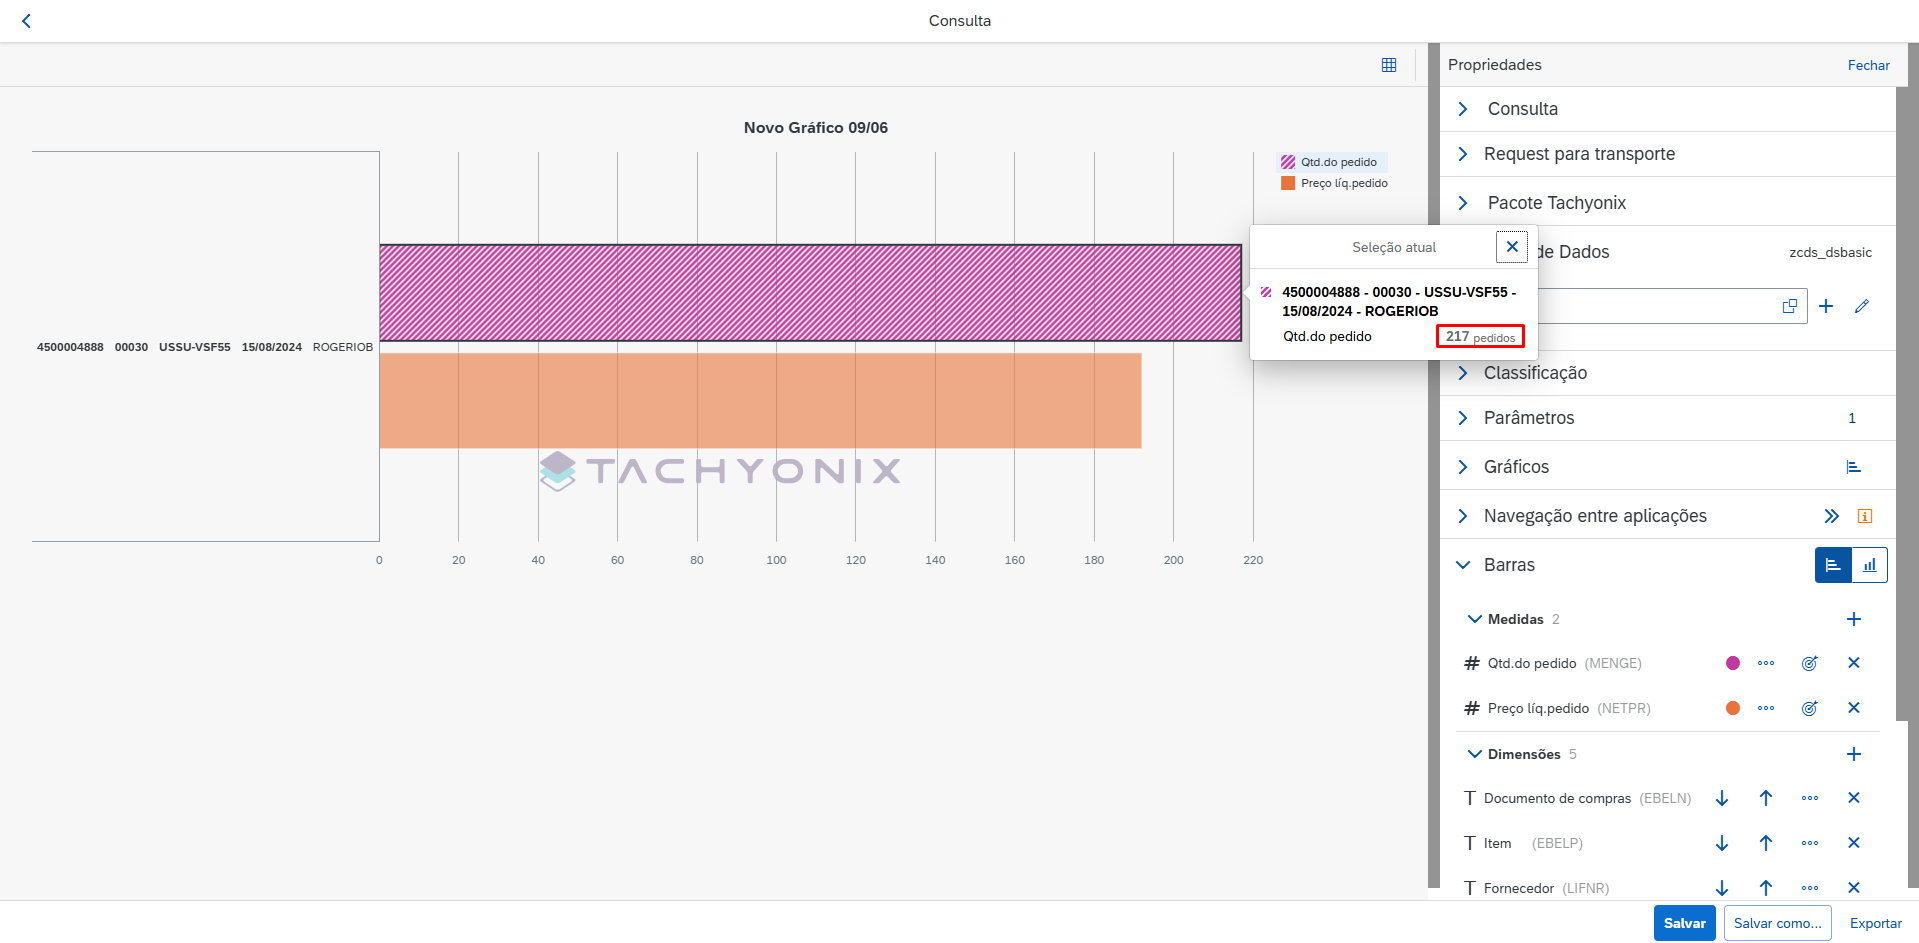Click the magenta Qtd.do pedido color swatch
The height and width of the screenshot is (943, 1919).
[x=1732, y=663]
